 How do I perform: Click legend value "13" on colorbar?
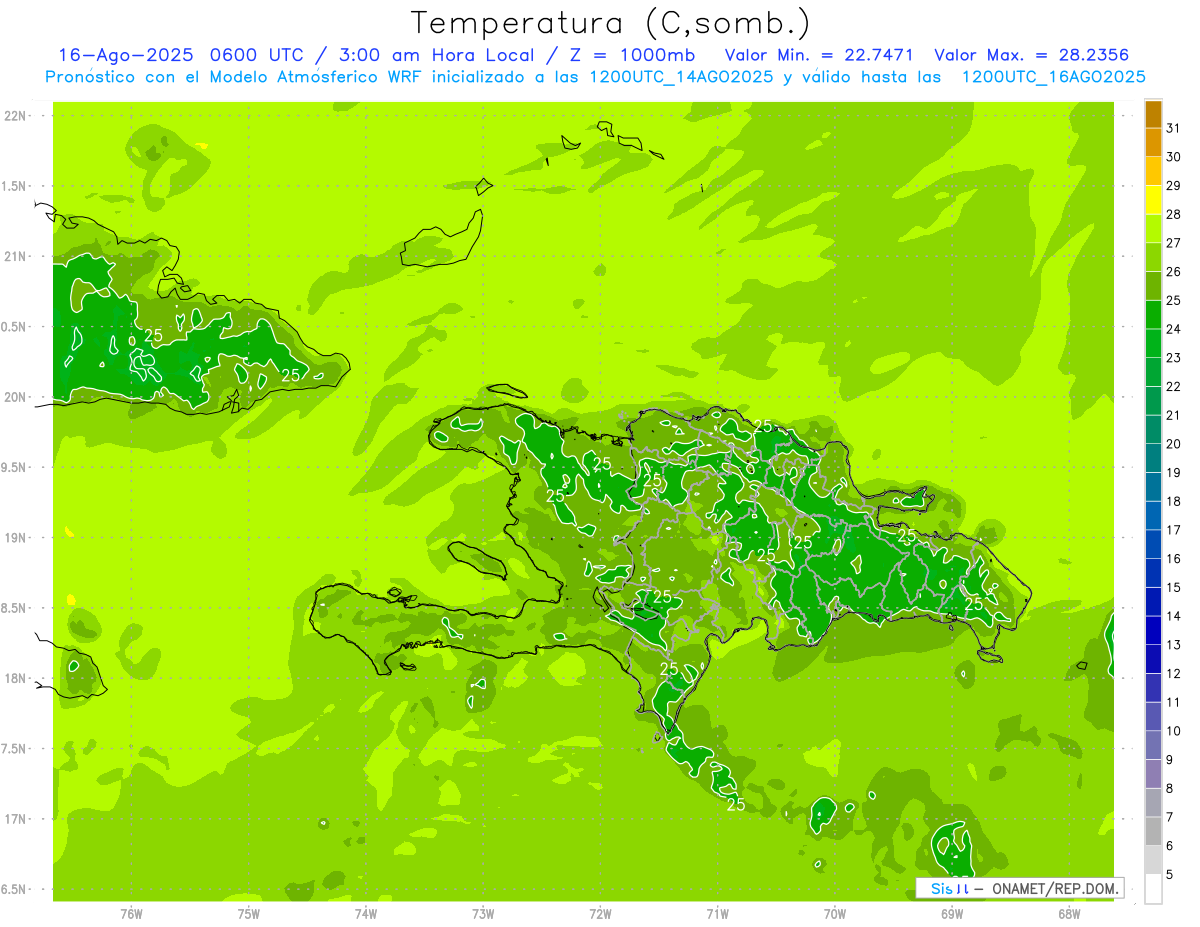tap(1174, 645)
